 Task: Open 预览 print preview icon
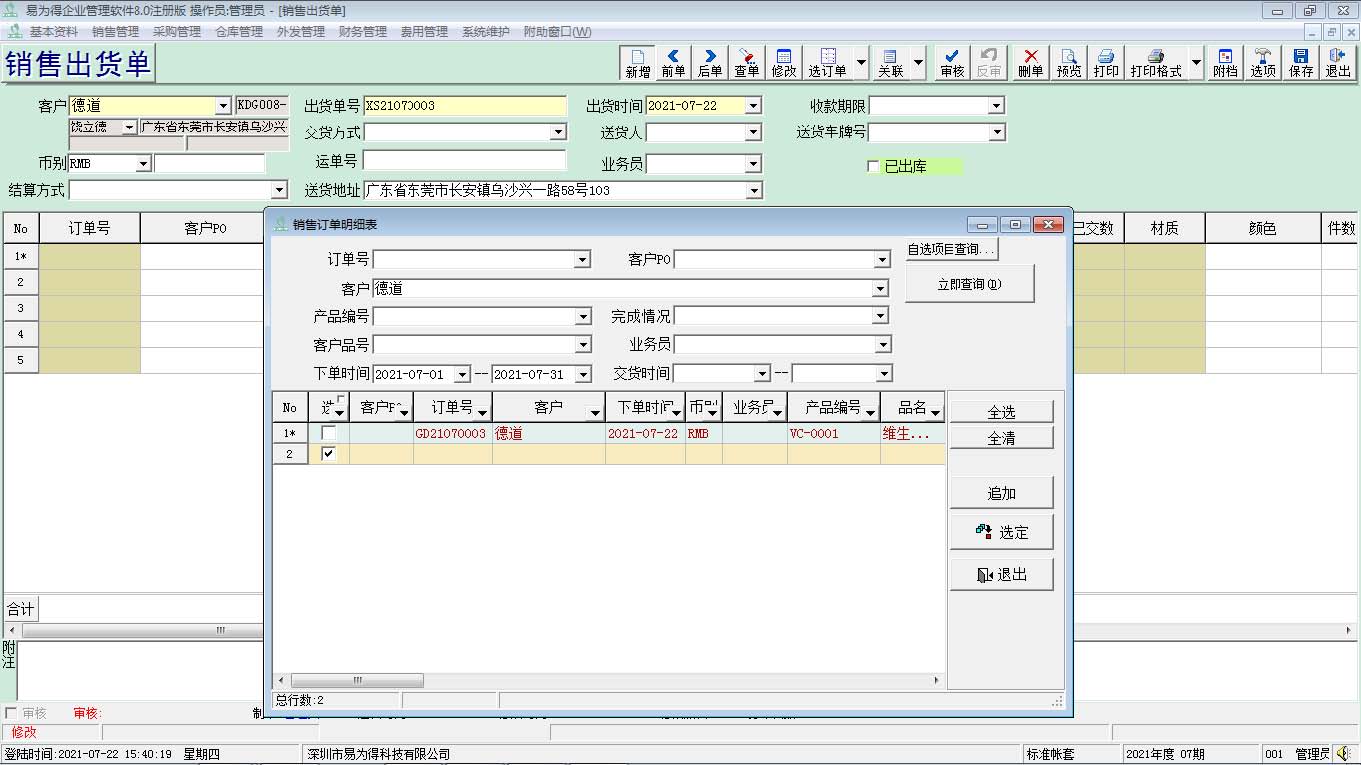coord(1069,63)
